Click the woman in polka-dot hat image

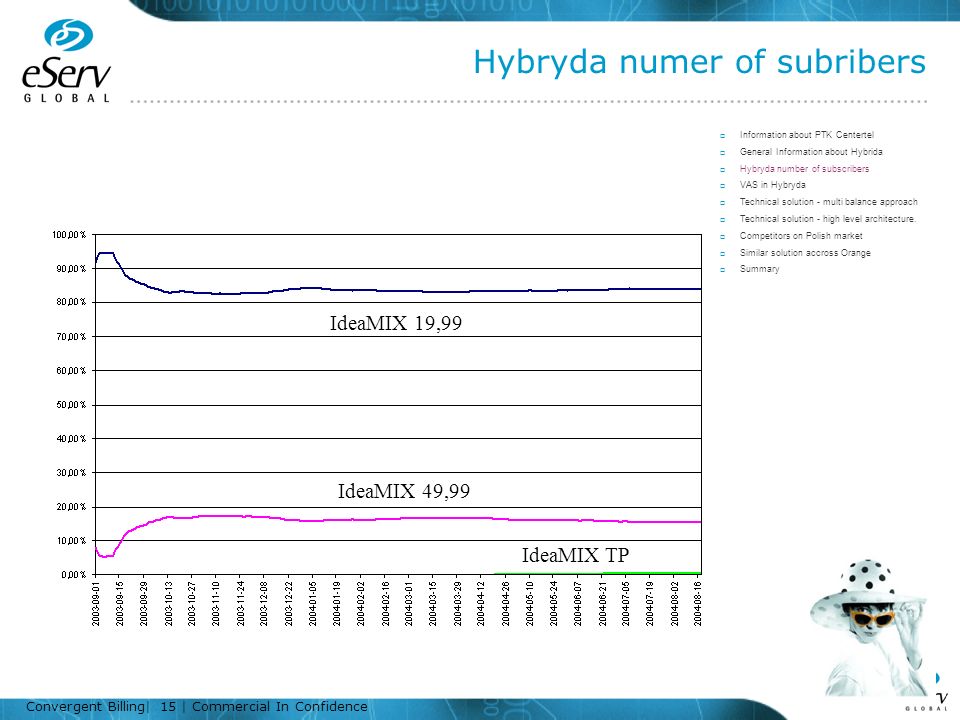pos(867,627)
